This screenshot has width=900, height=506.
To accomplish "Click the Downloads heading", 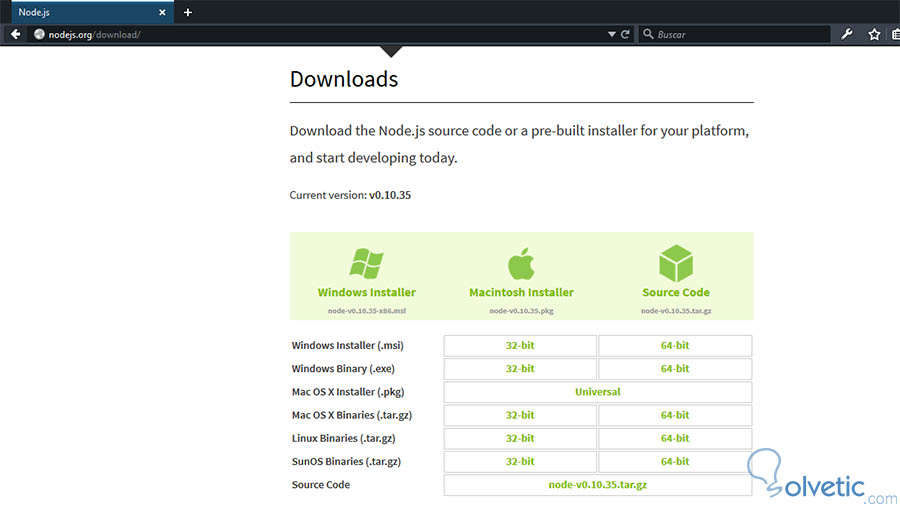I will pyautogui.click(x=344, y=79).
